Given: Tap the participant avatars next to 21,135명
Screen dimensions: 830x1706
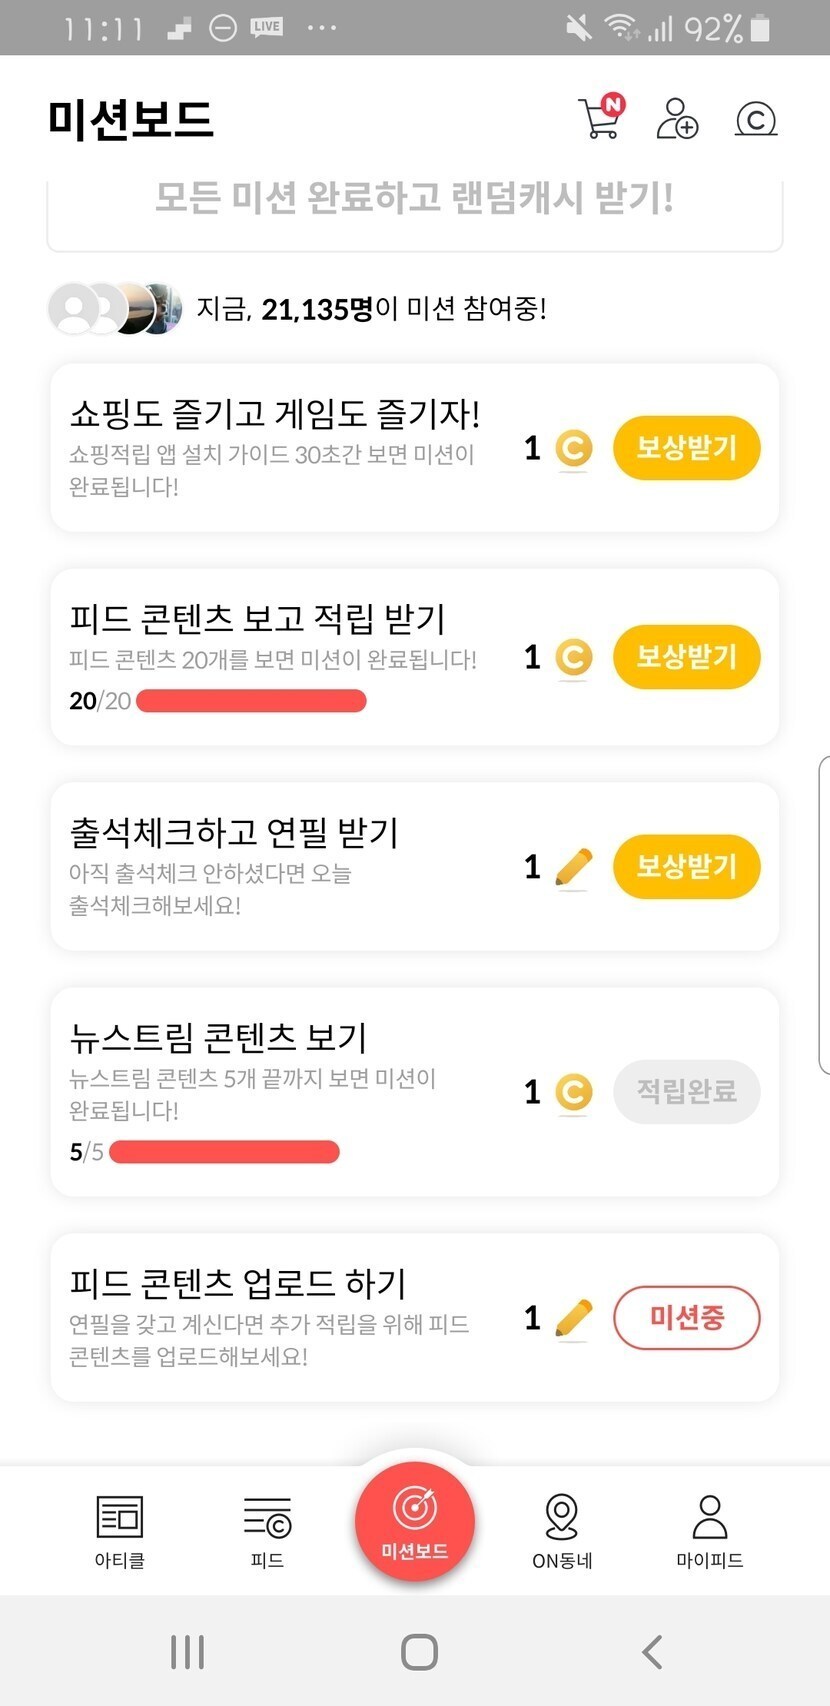Looking at the screenshot, I should tap(115, 308).
